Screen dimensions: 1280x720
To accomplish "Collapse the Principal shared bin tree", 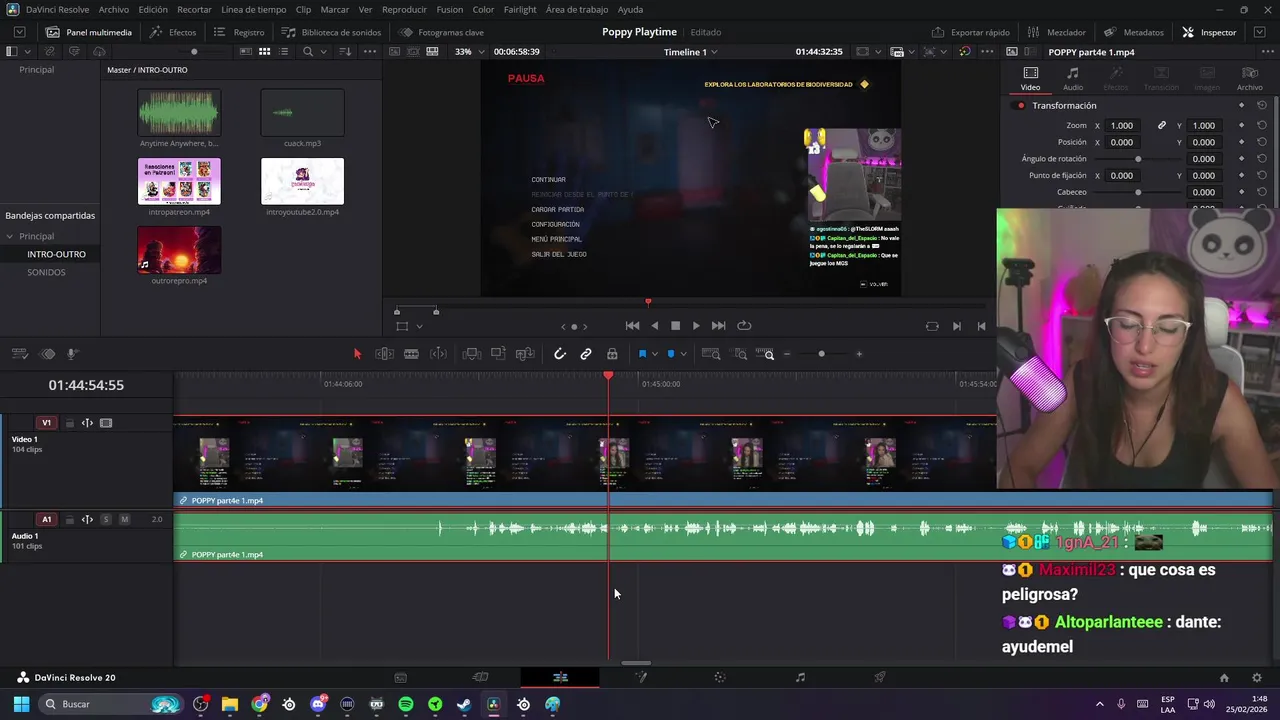I will [9, 236].
